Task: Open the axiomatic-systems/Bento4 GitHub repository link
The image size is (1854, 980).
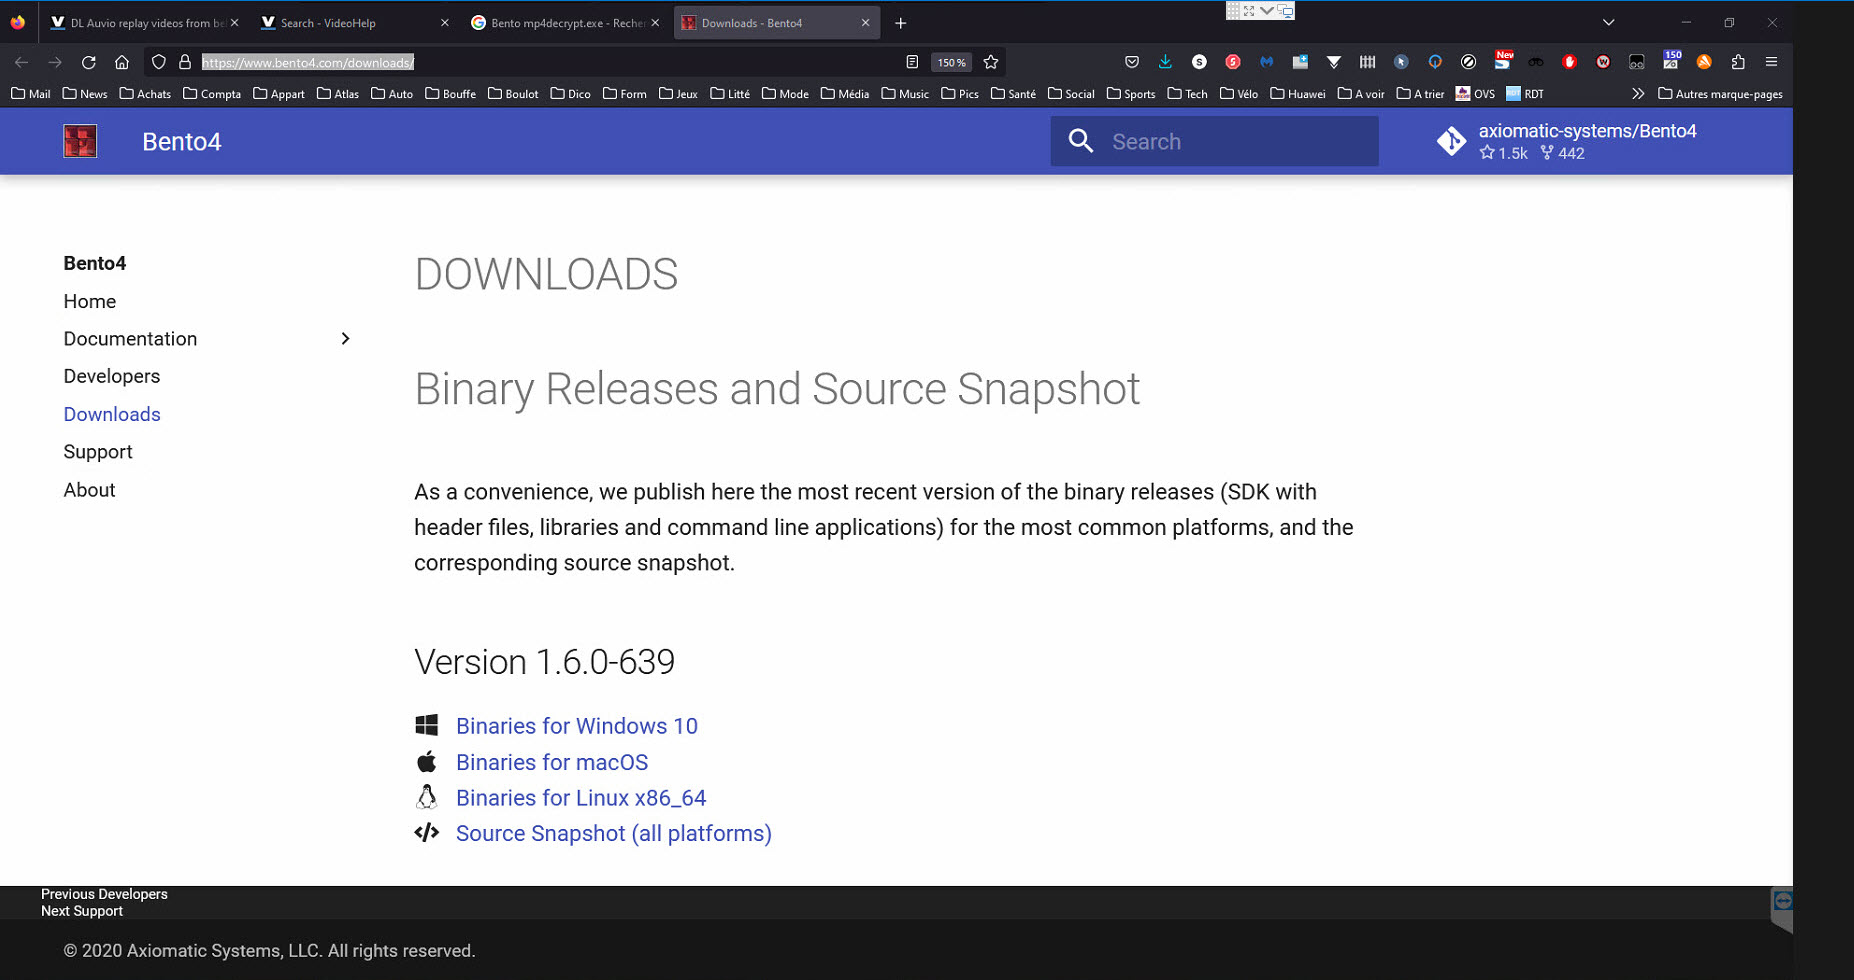Action: point(1566,141)
